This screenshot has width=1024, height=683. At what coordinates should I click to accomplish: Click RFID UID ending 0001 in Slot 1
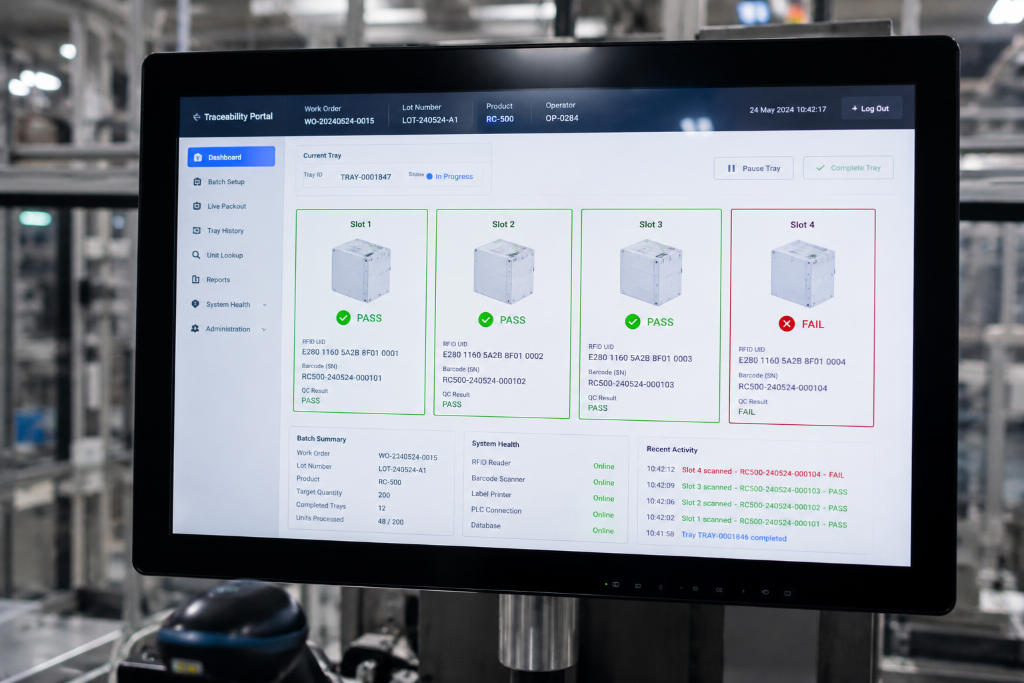click(350, 353)
